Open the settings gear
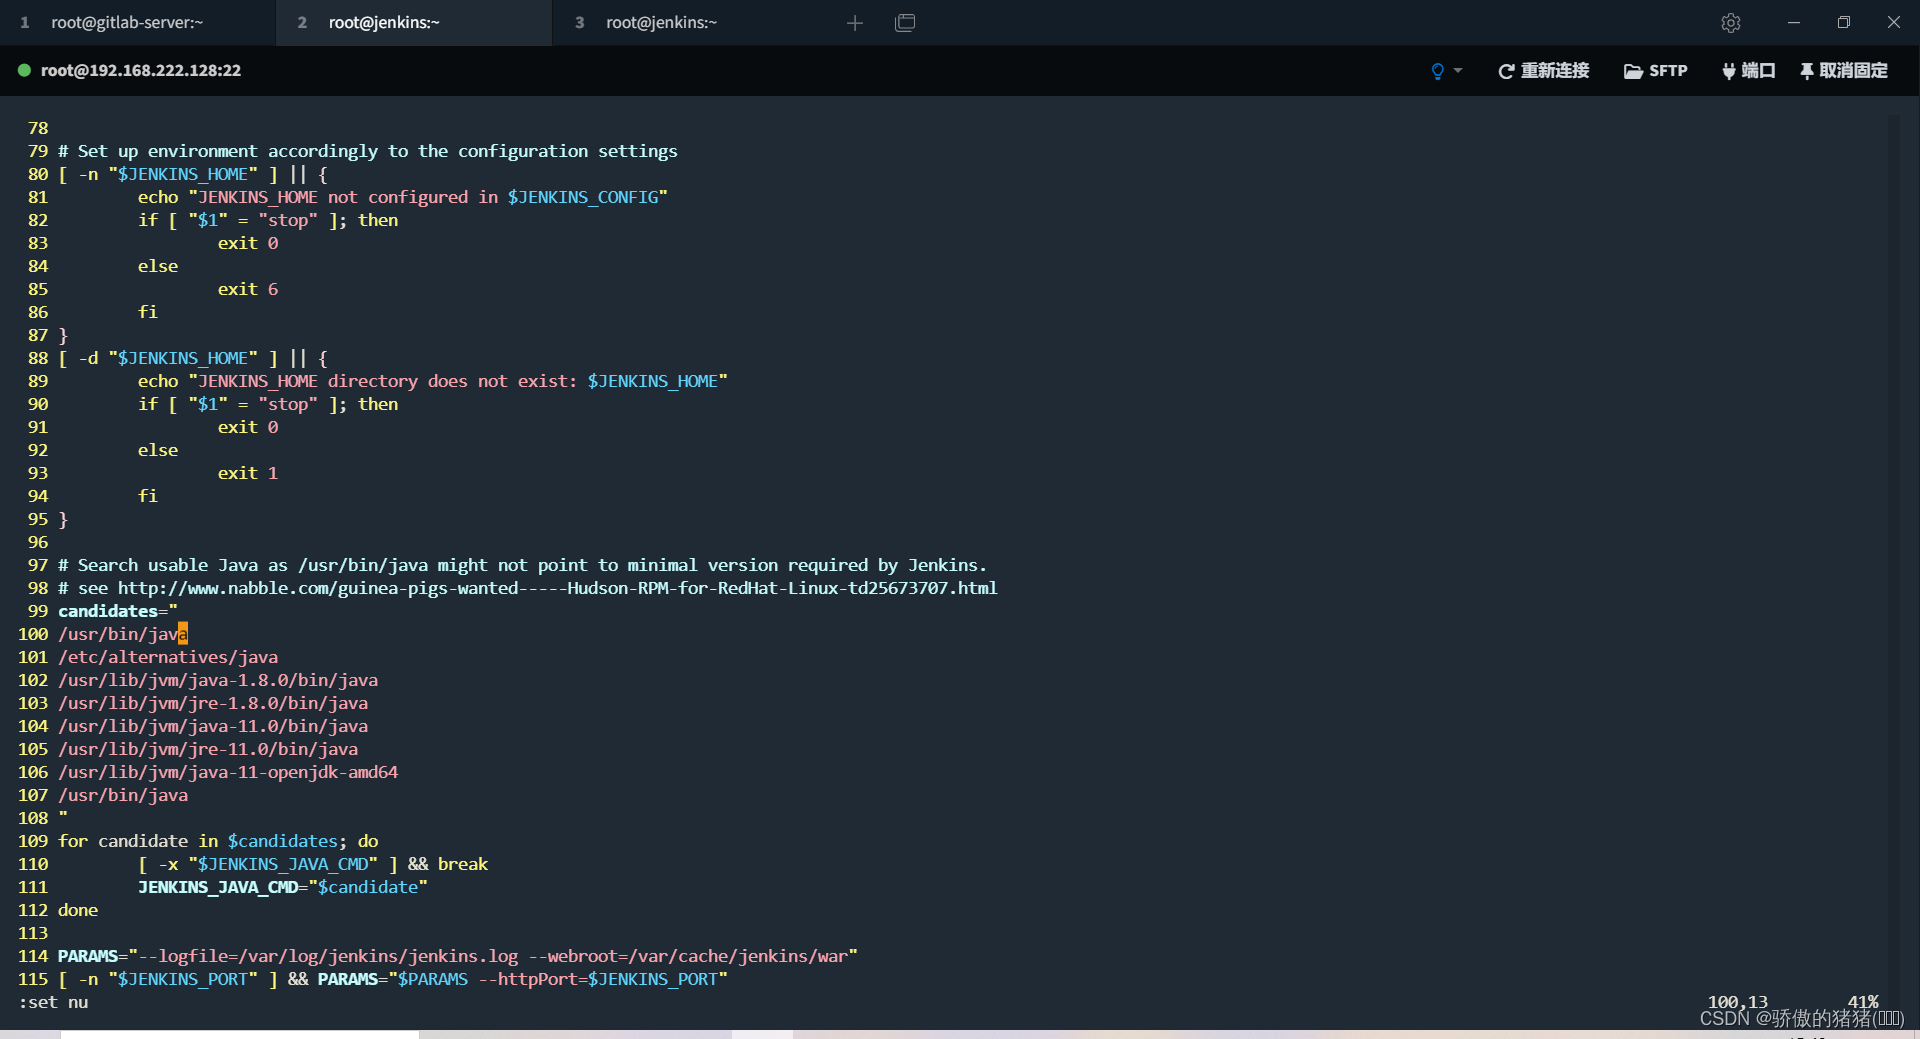Screen dimensions: 1920x1039 point(1731,22)
